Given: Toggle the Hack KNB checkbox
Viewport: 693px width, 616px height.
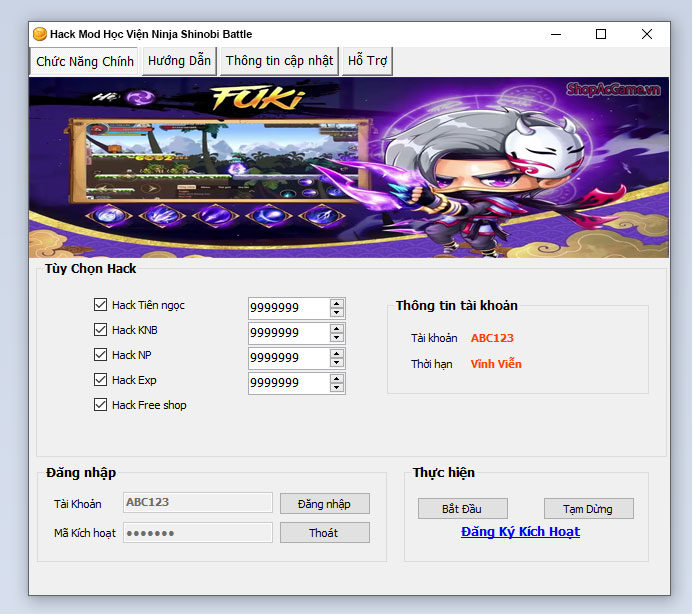Looking at the screenshot, I should click(x=100, y=330).
